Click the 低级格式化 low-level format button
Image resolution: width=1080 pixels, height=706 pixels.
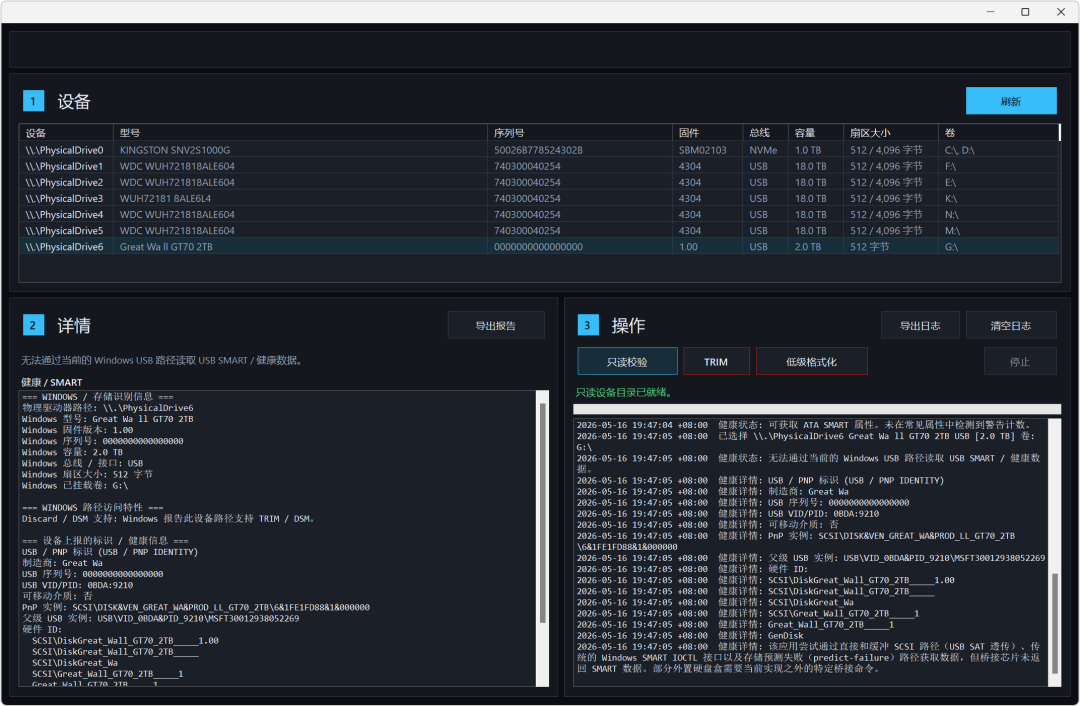[811, 362]
